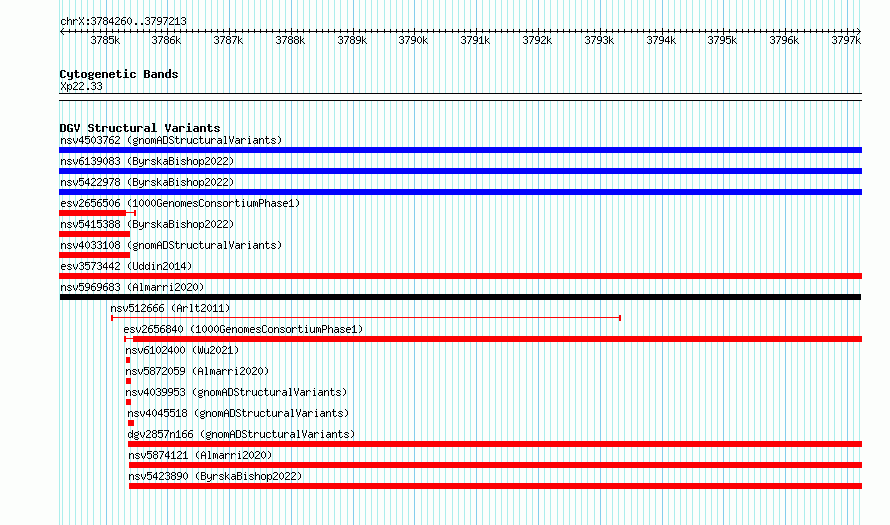This screenshot has height=525, width=890.
Task: Click the 3785k ruler label
Action: tap(105, 40)
